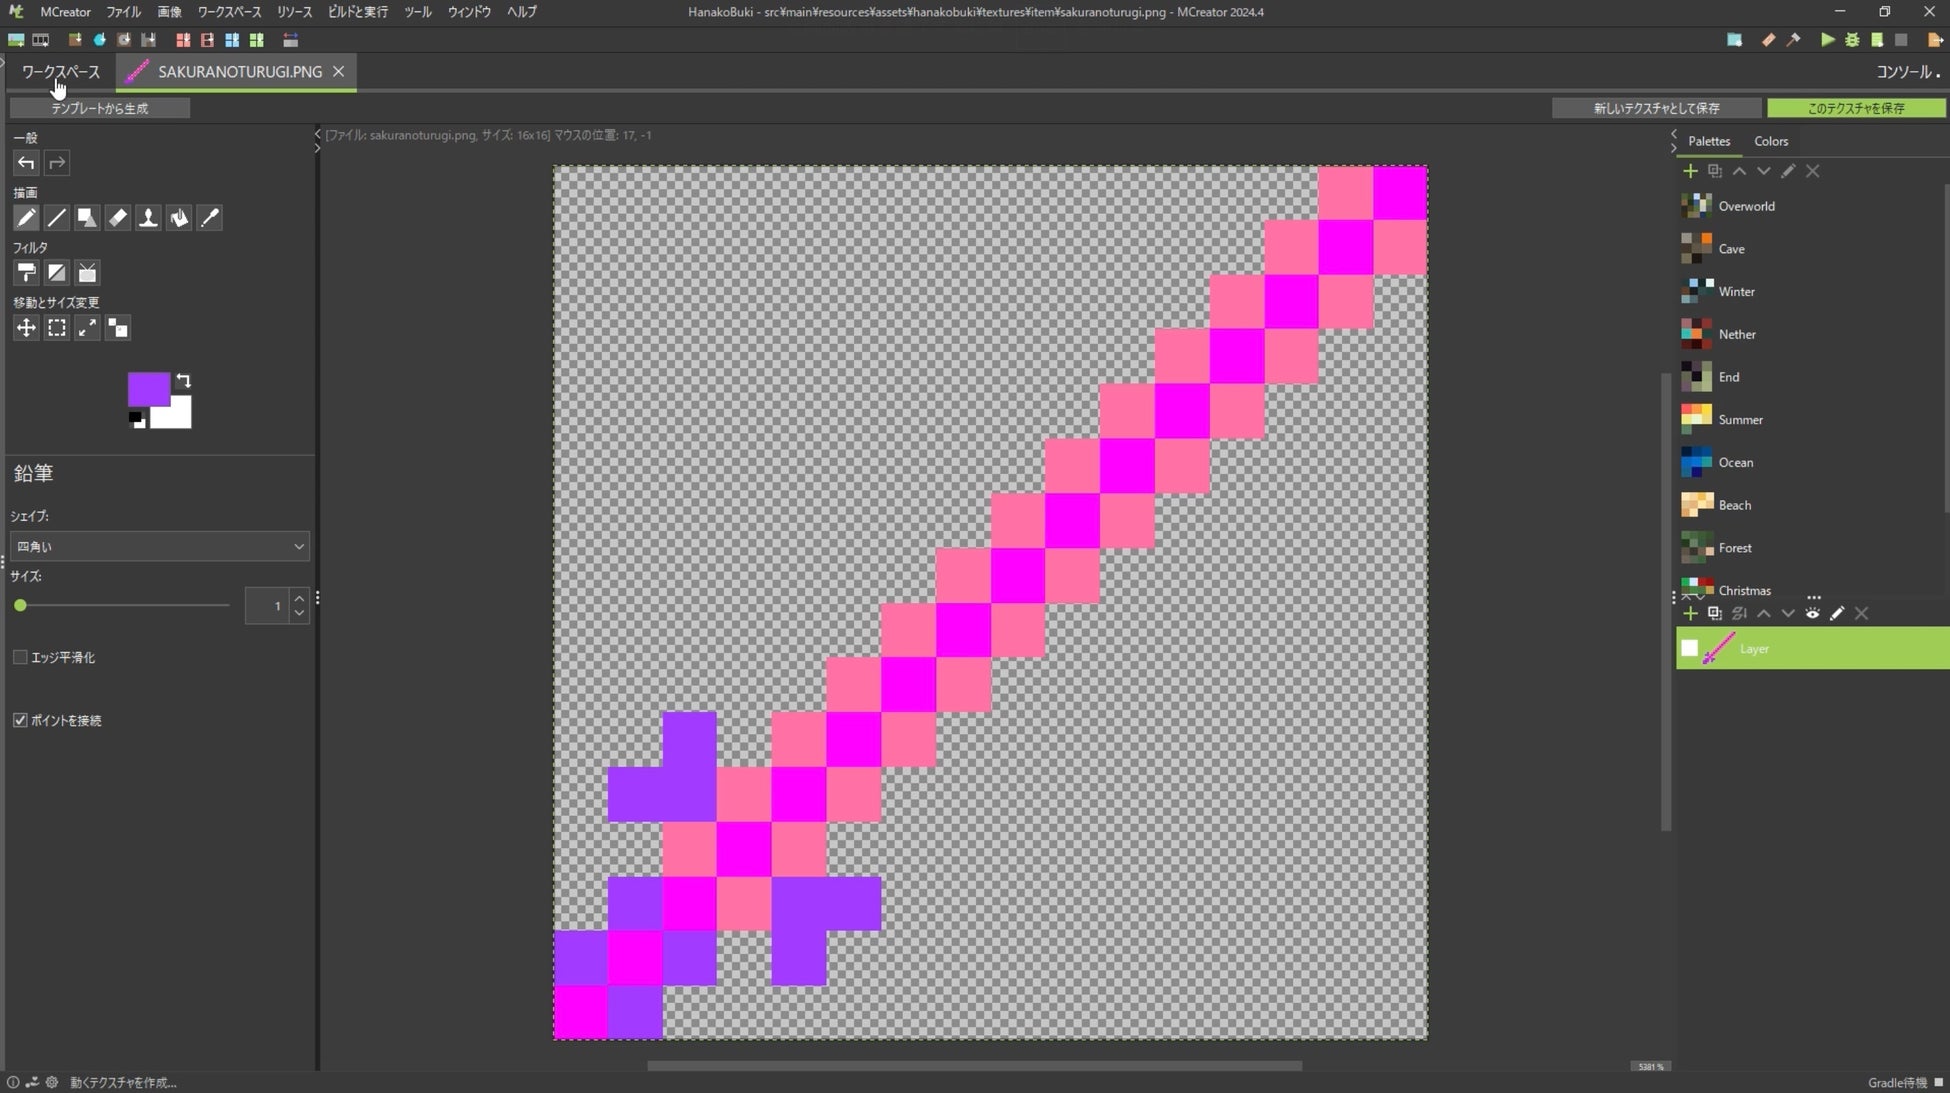Open the シェイプ shape dropdown

(160, 546)
